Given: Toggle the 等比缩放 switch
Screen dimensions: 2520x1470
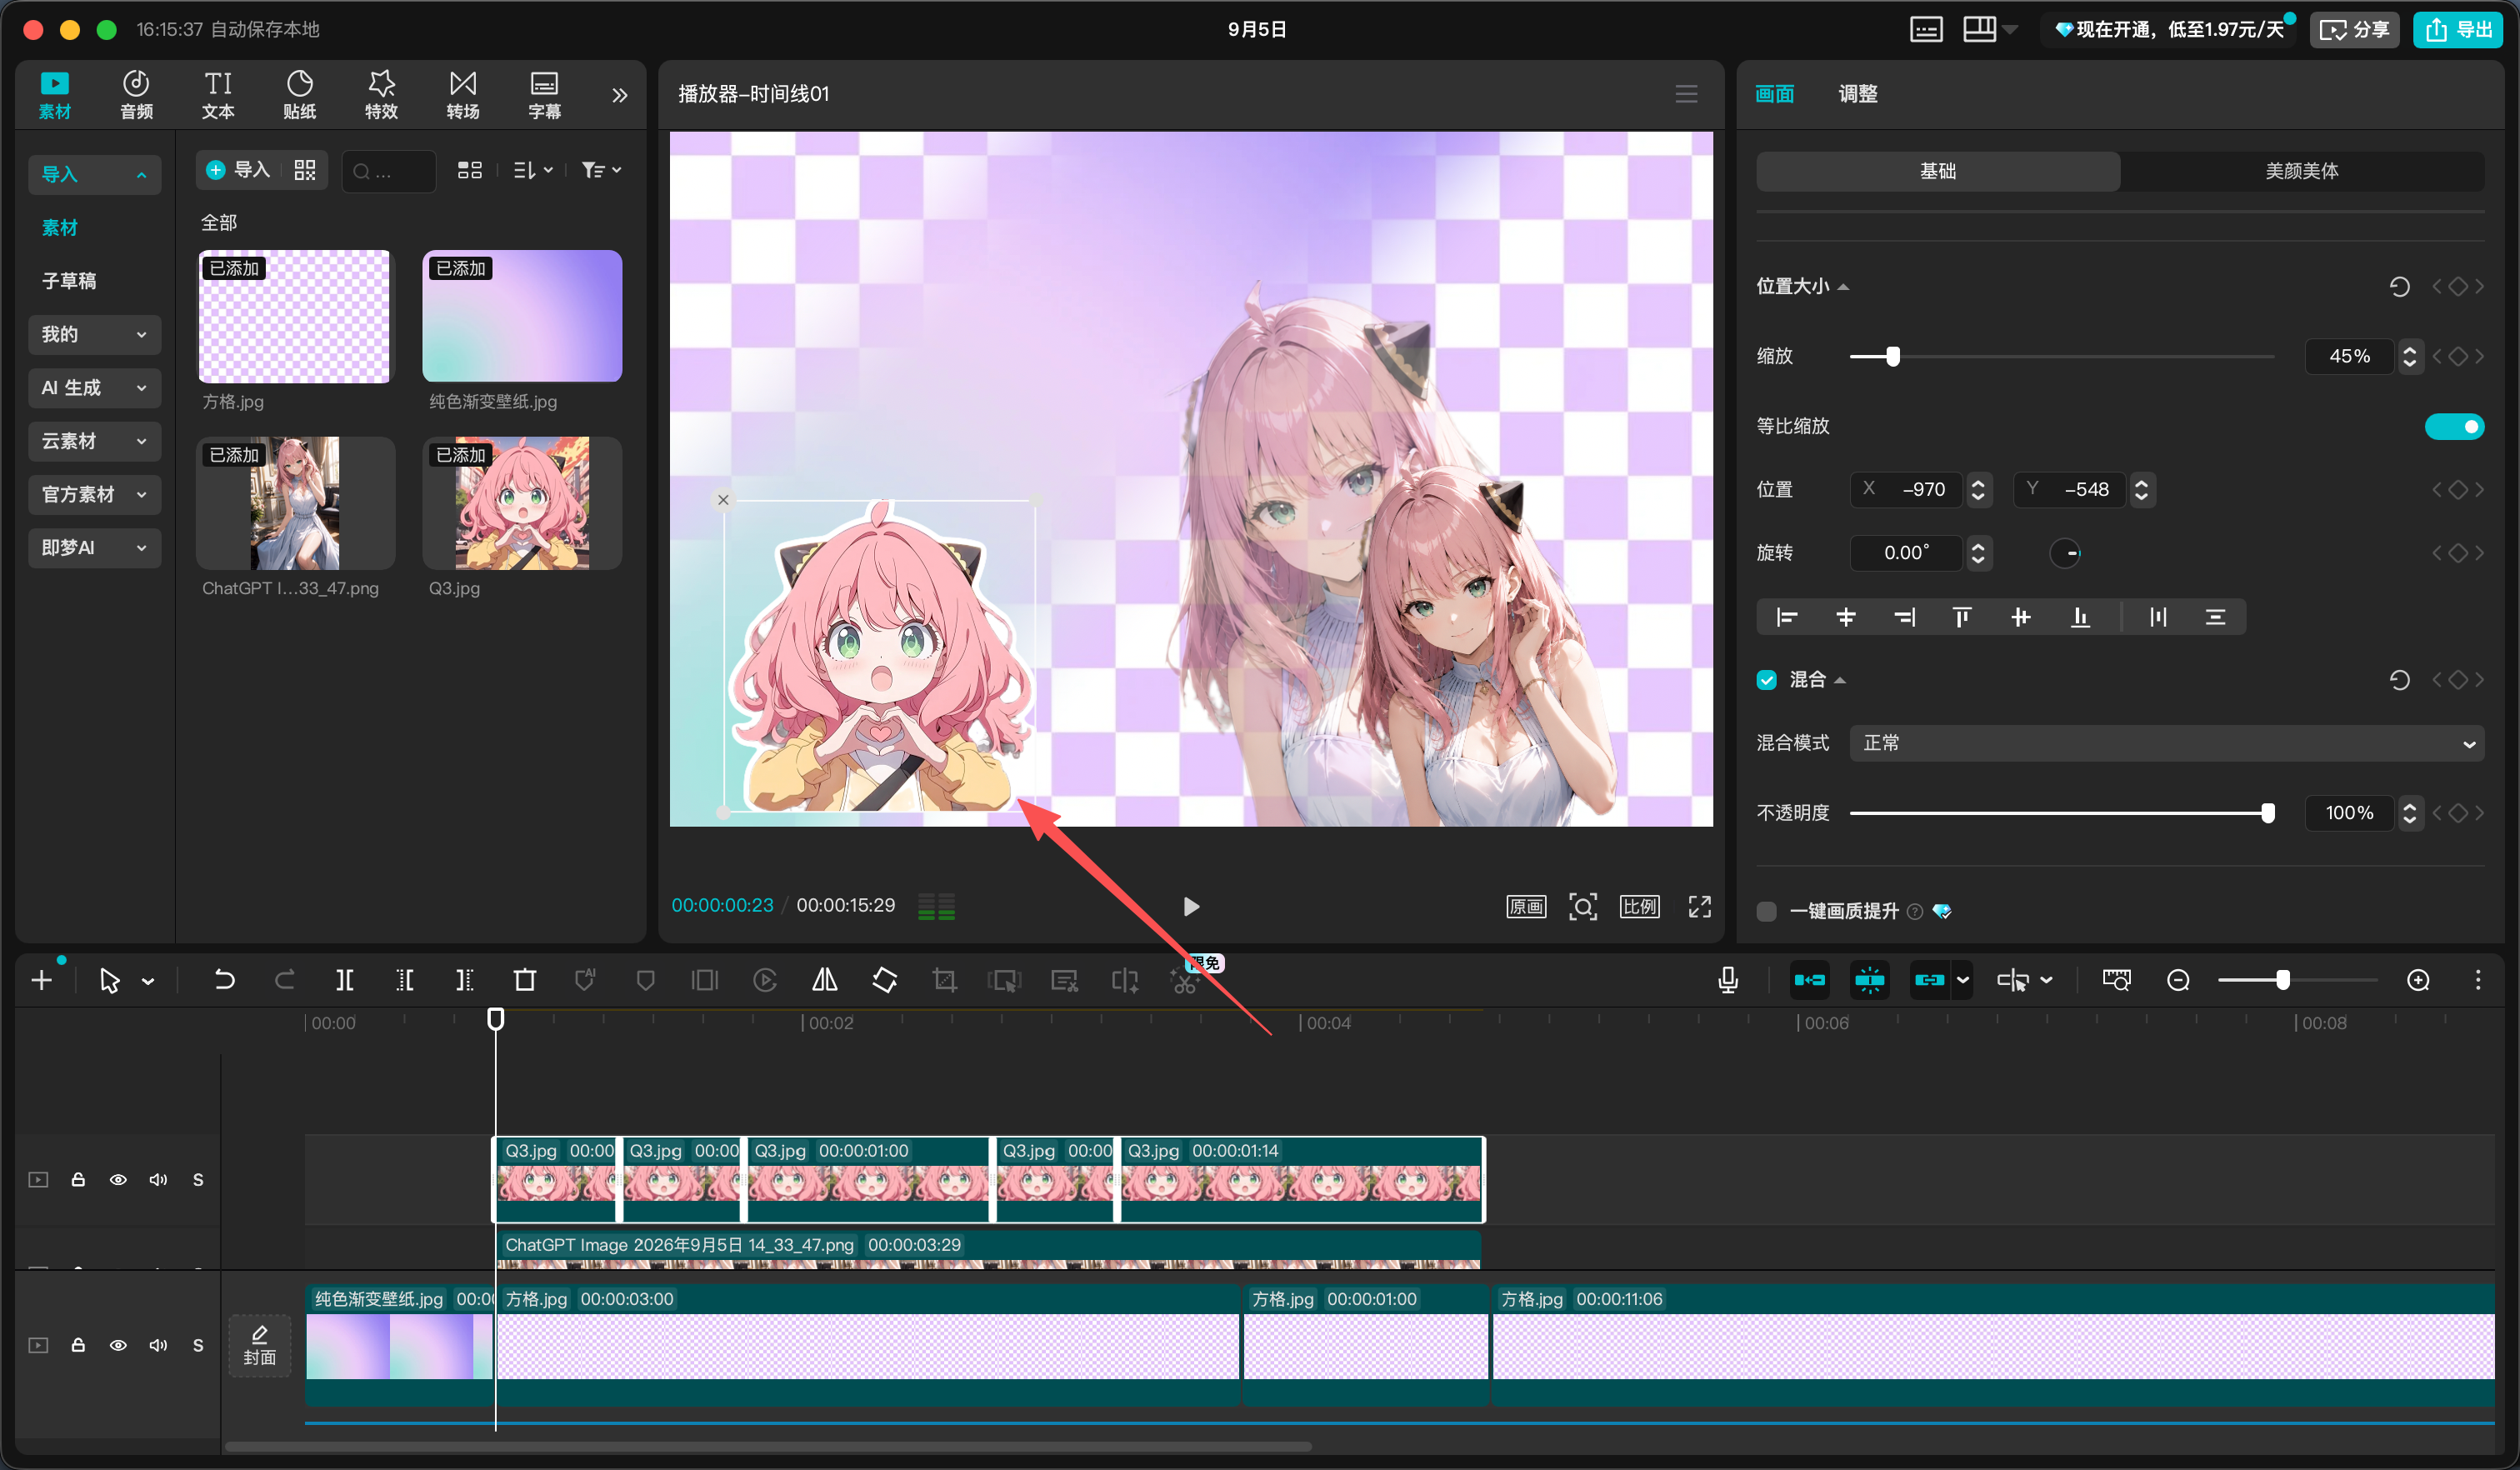Looking at the screenshot, I should [2454, 426].
